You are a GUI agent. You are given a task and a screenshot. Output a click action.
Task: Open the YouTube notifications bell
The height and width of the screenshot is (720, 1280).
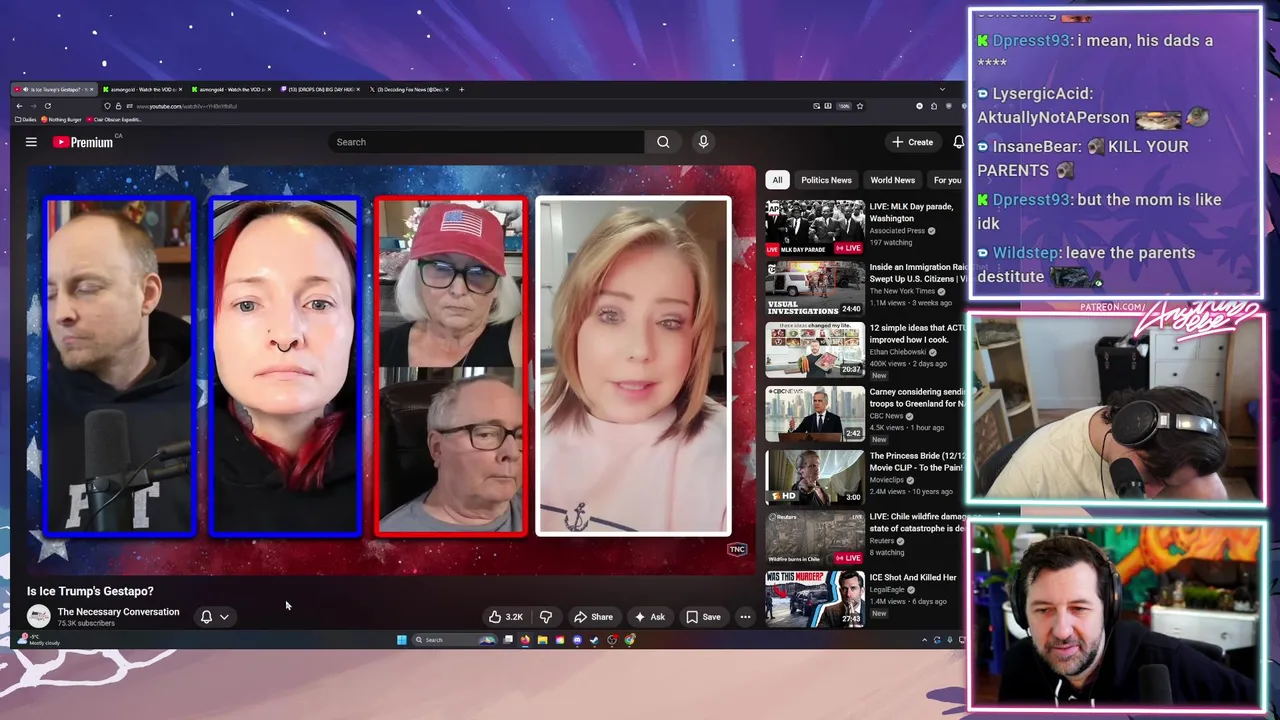[x=958, y=142]
